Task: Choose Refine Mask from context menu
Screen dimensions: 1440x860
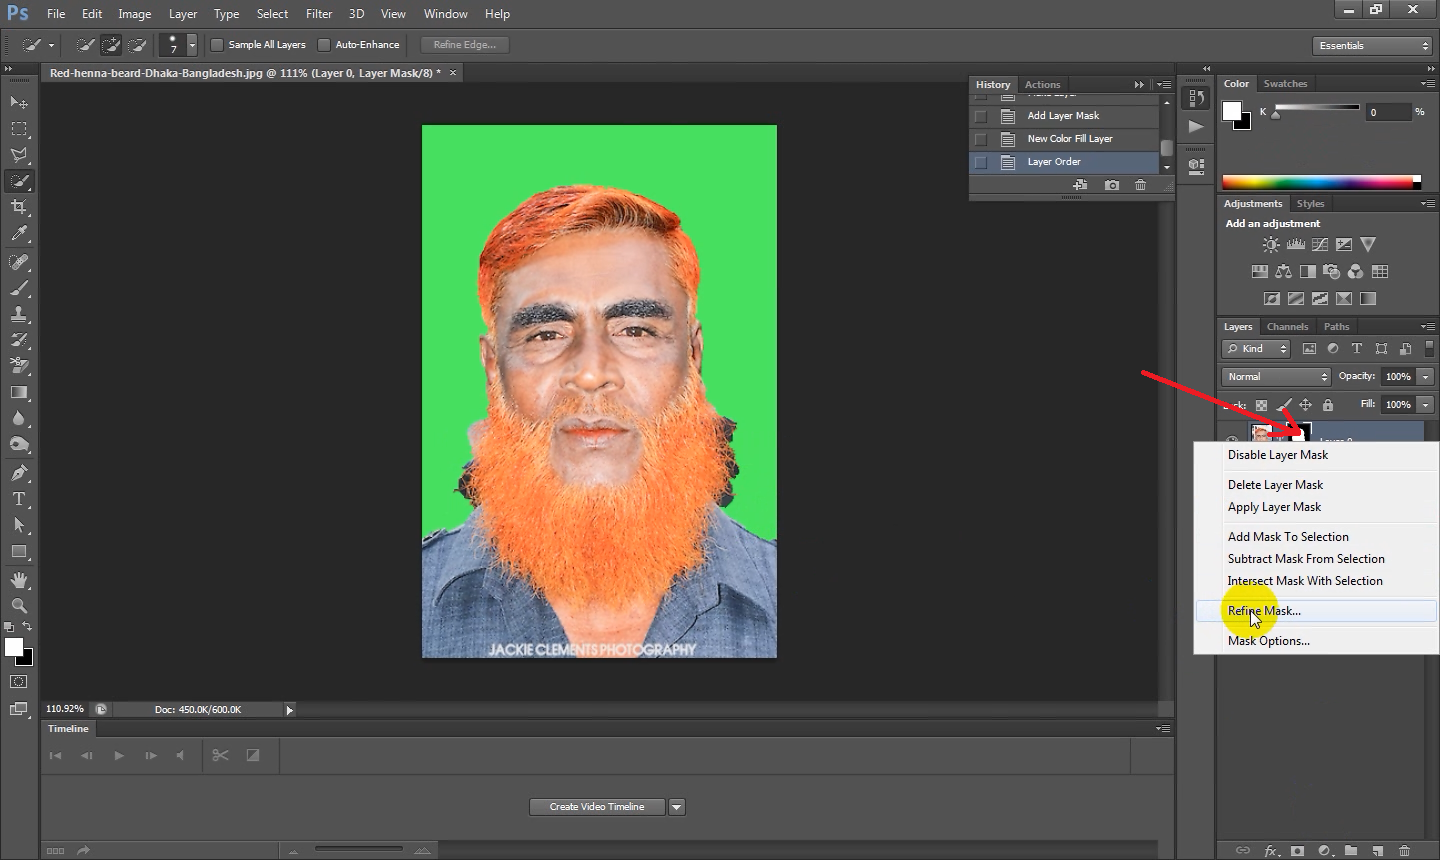Action: pos(1264,611)
